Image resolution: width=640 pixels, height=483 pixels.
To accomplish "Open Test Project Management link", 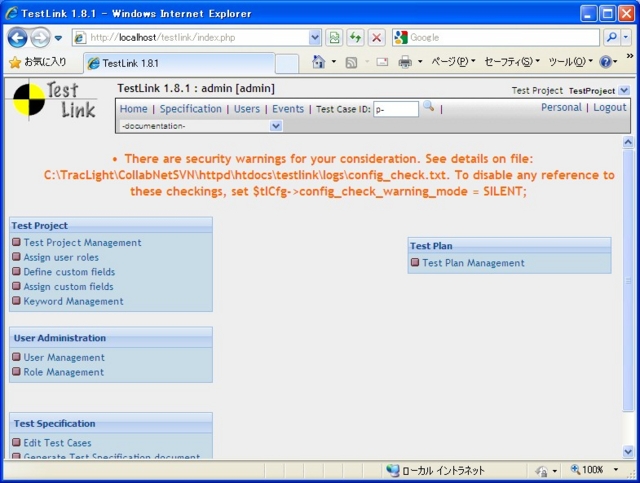I will point(82,243).
